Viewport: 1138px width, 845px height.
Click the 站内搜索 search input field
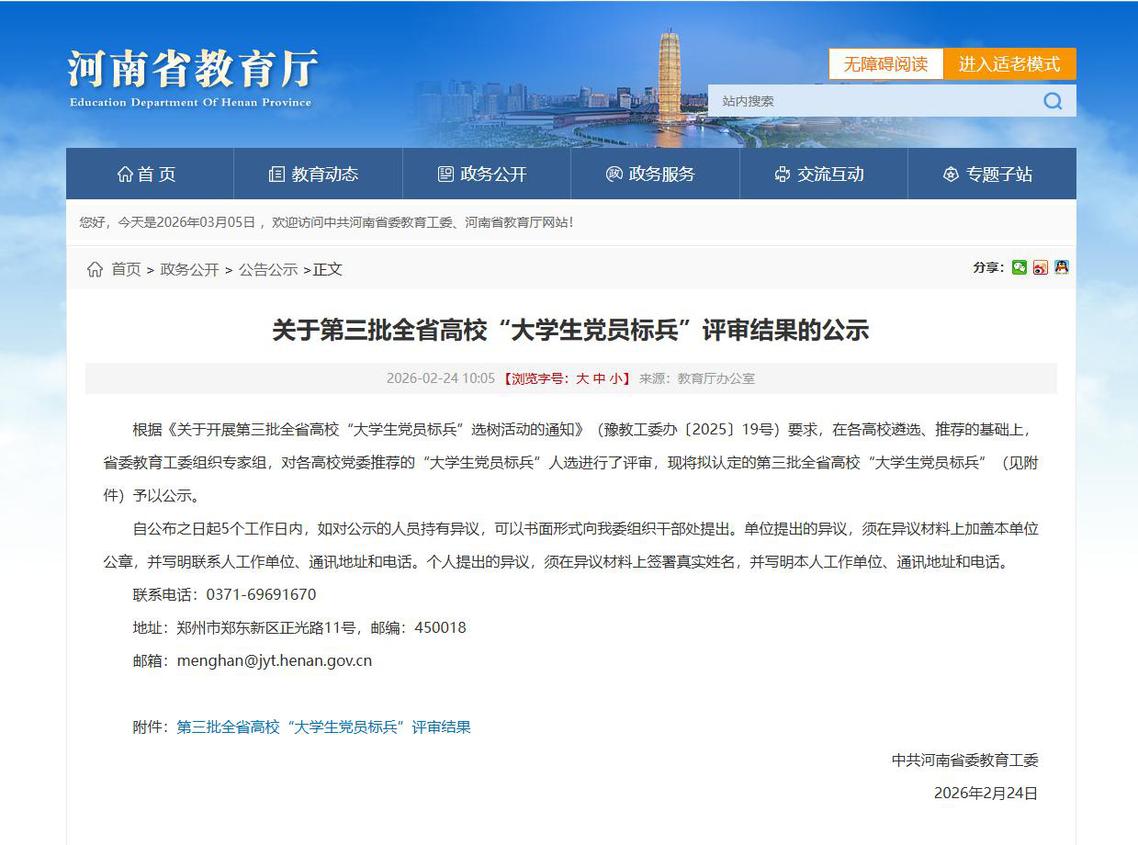(x=870, y=101)
